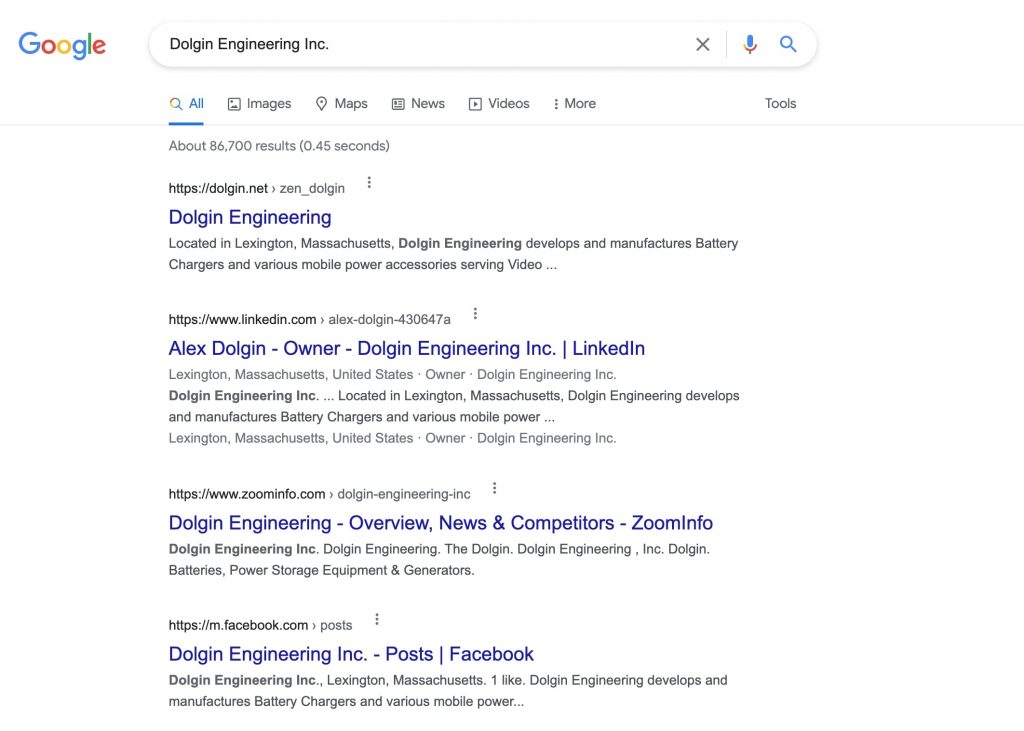
Task: Click the blue magnifying glass search icon
Action: tap(788, 44)
